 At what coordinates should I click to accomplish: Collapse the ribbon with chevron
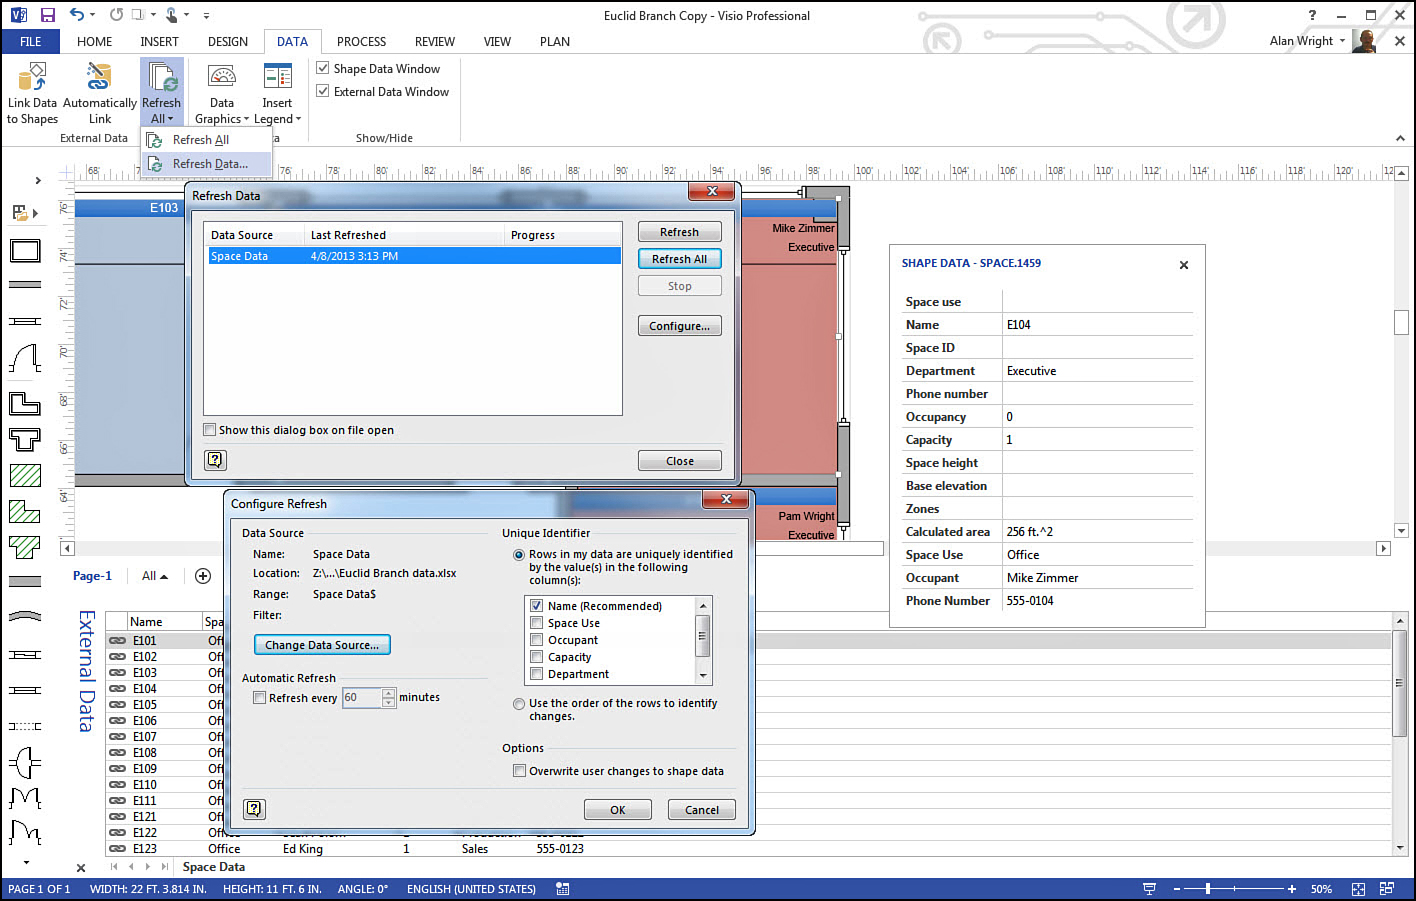coord(1398,137)
